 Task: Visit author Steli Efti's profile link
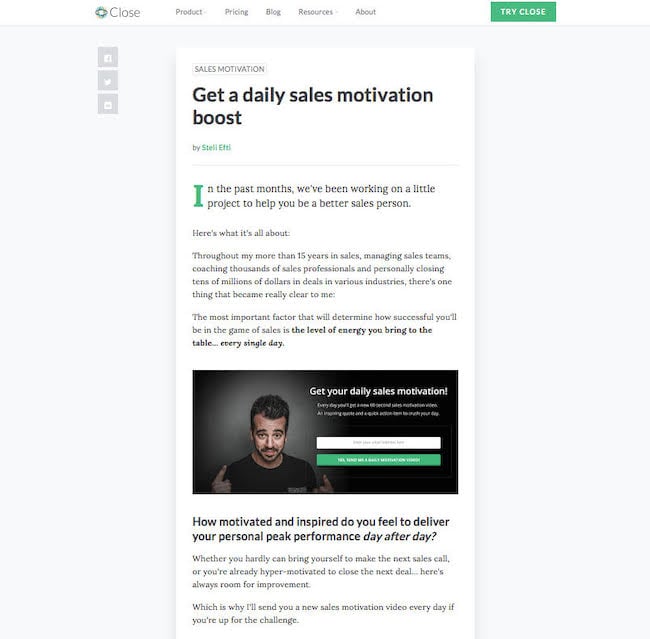[216, 148]
